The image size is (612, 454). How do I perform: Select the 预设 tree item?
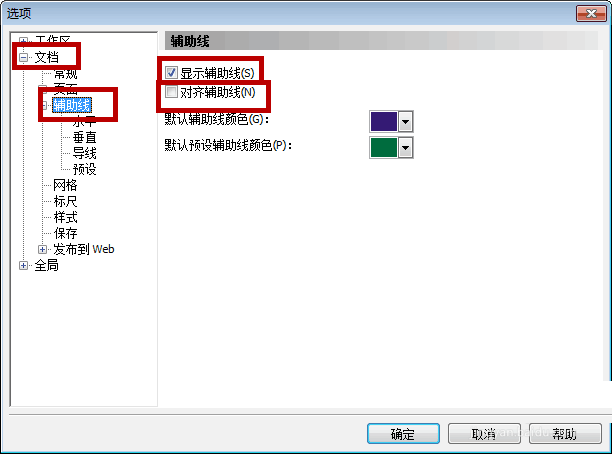[x=84, y=169]
